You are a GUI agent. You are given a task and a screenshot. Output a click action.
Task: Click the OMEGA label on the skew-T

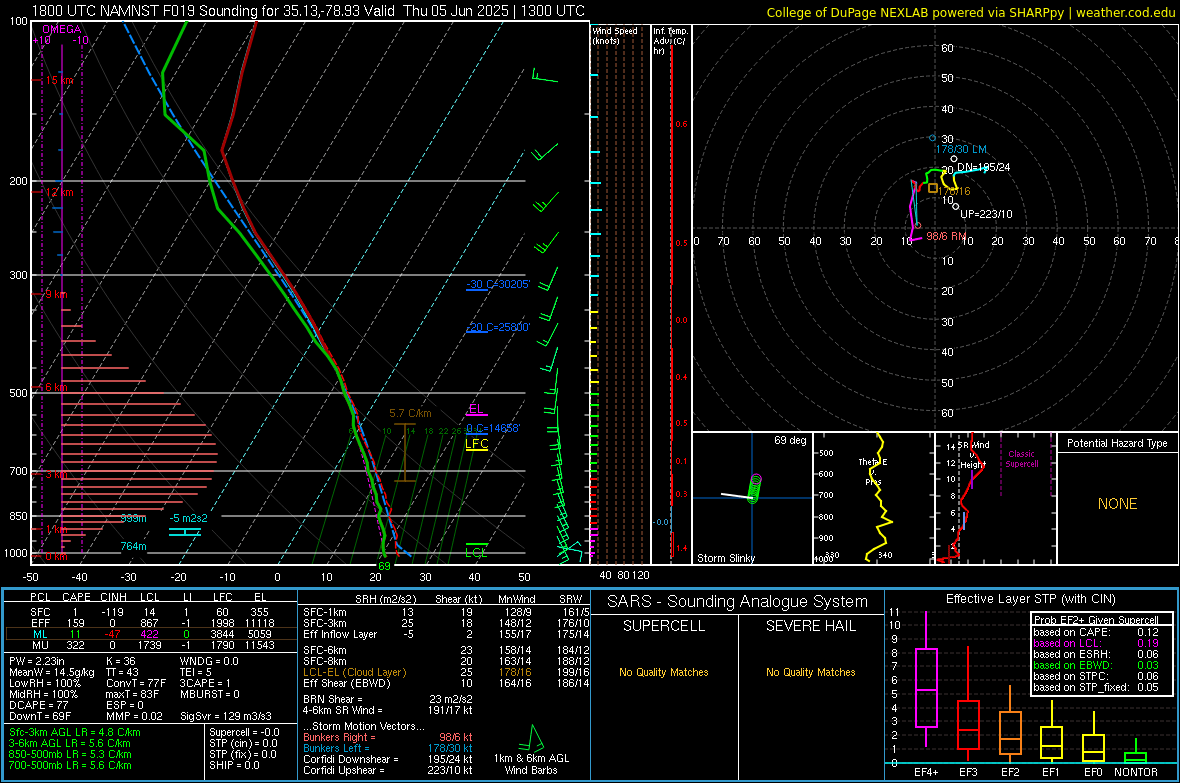[x=62, y=29]
